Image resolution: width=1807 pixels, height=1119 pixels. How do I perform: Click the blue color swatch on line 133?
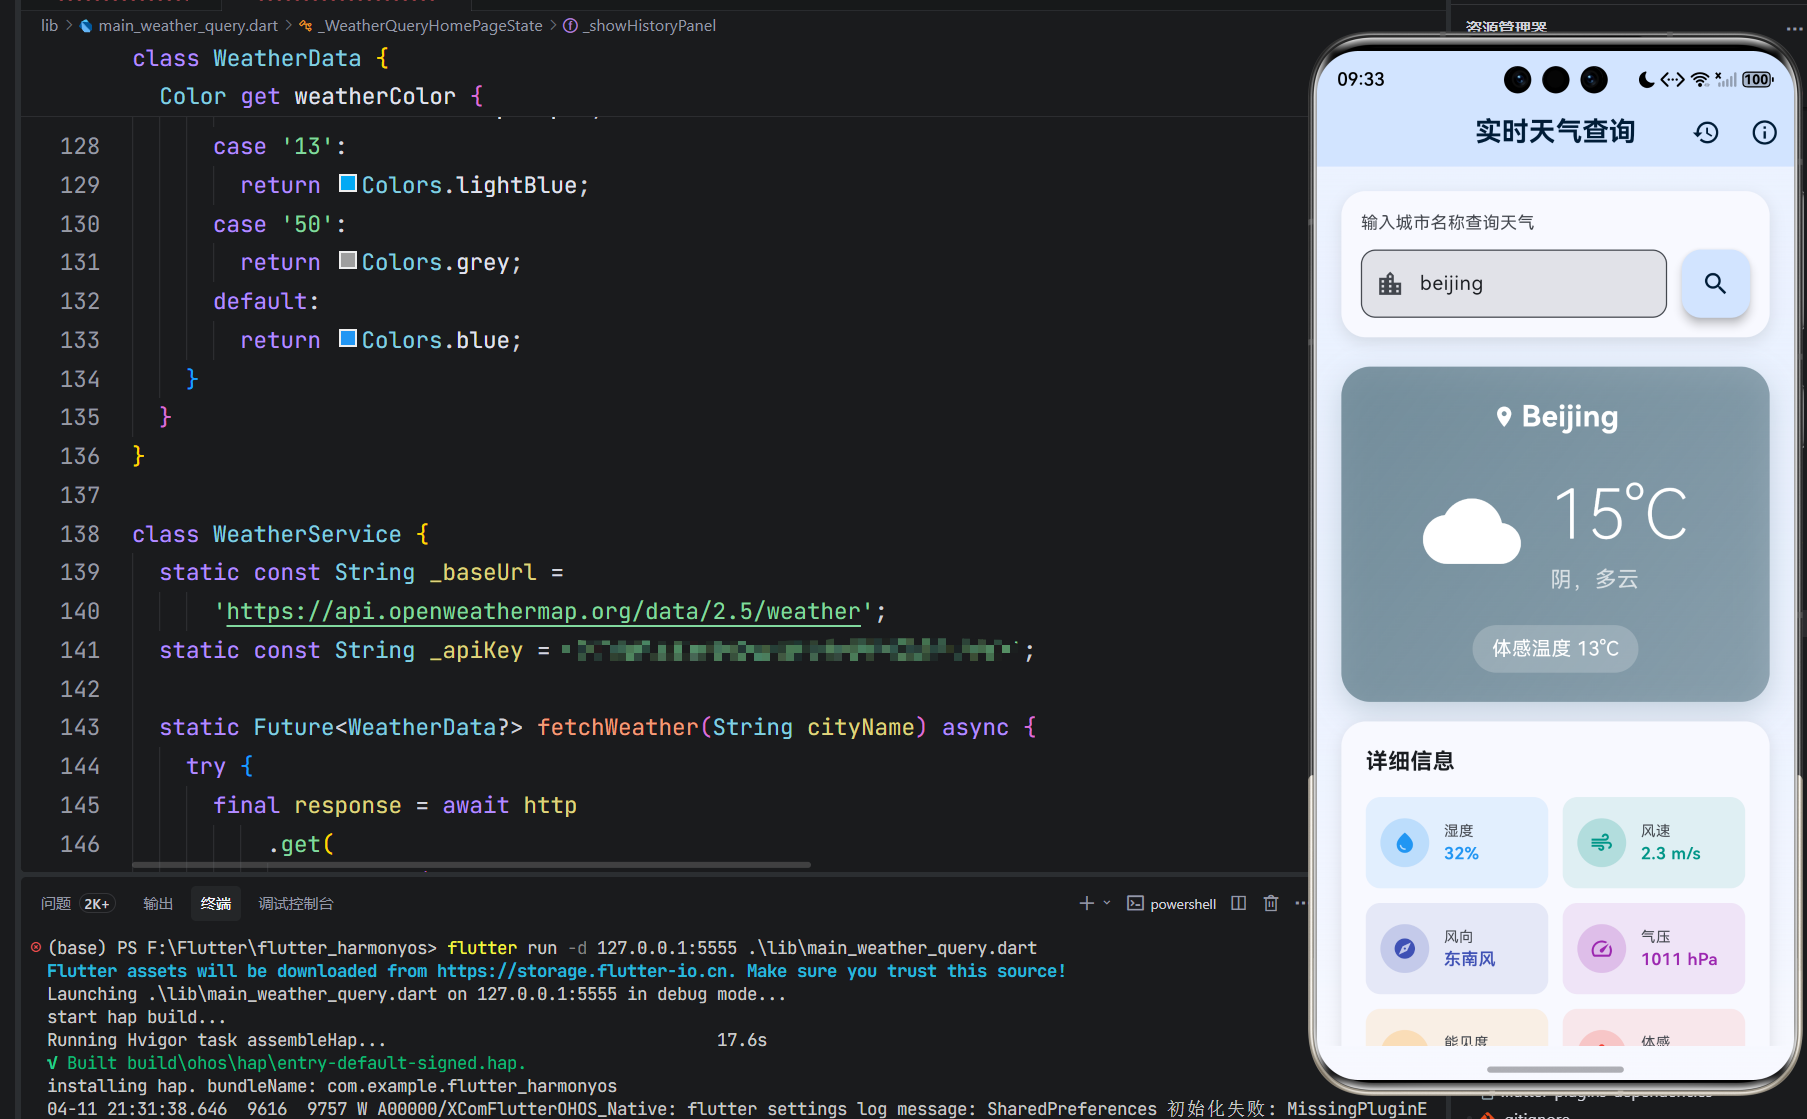point(348,338)
